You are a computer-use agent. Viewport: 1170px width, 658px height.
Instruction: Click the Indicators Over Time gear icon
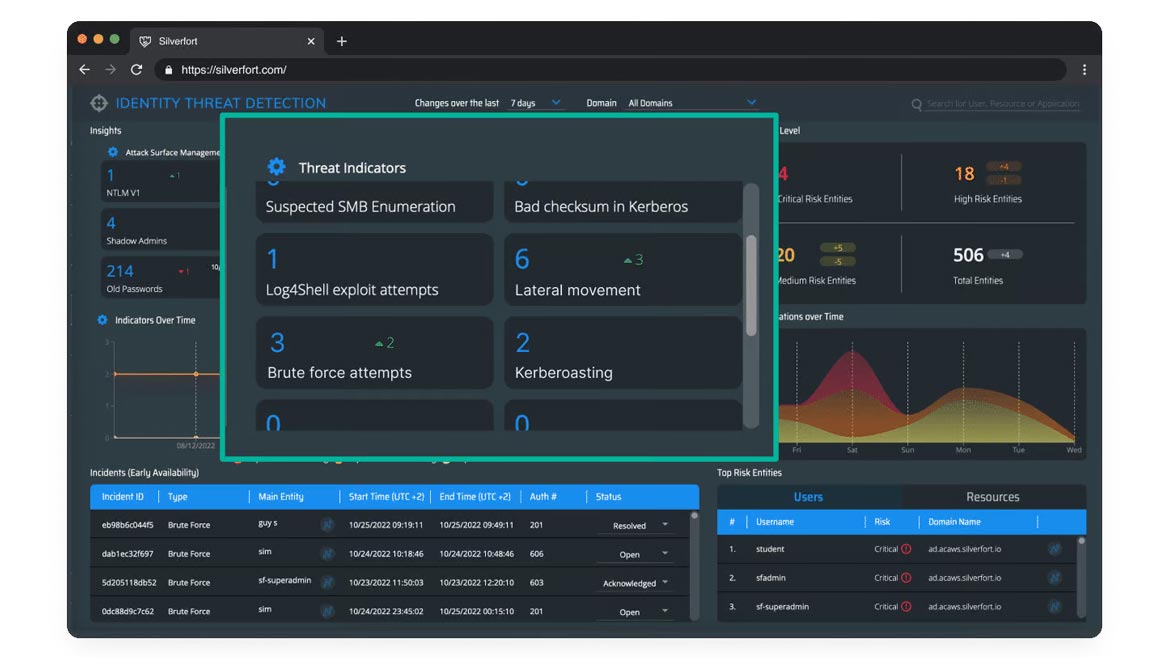102,320
